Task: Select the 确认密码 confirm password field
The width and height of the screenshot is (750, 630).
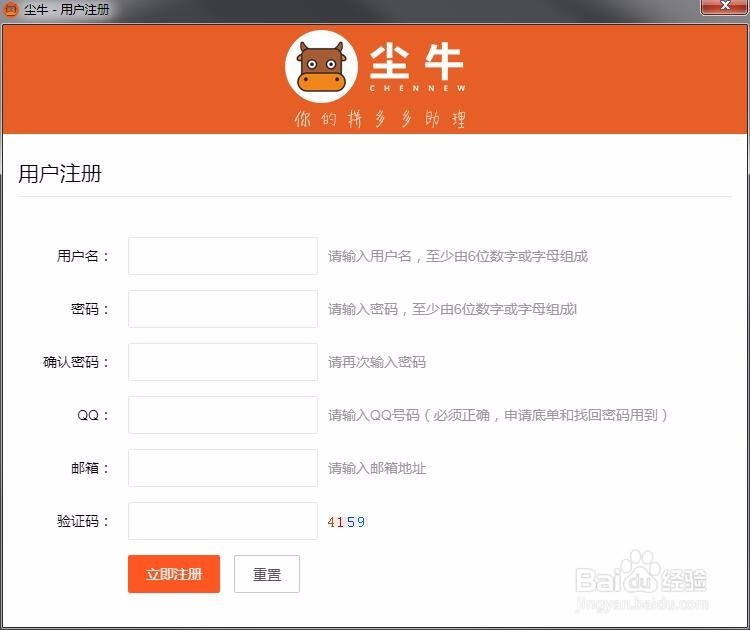Action: pos(222,362)
